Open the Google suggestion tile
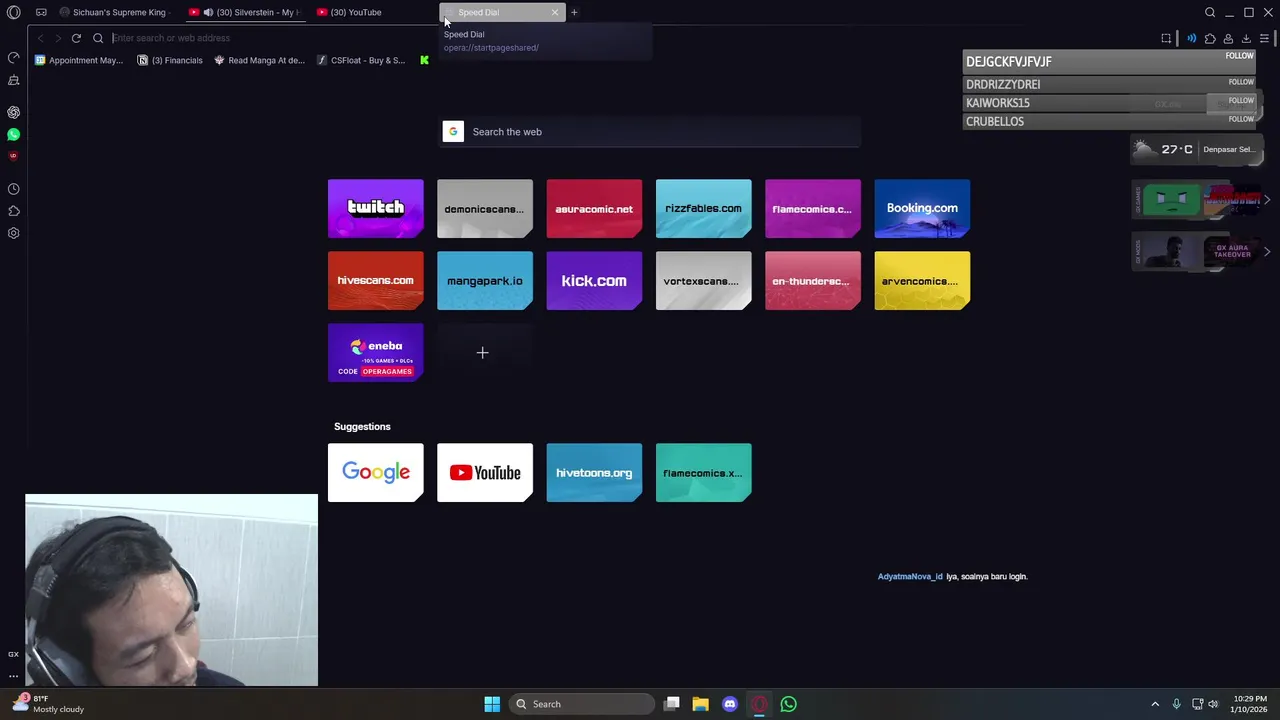The image size is (1280, 720). click(376, 473)
